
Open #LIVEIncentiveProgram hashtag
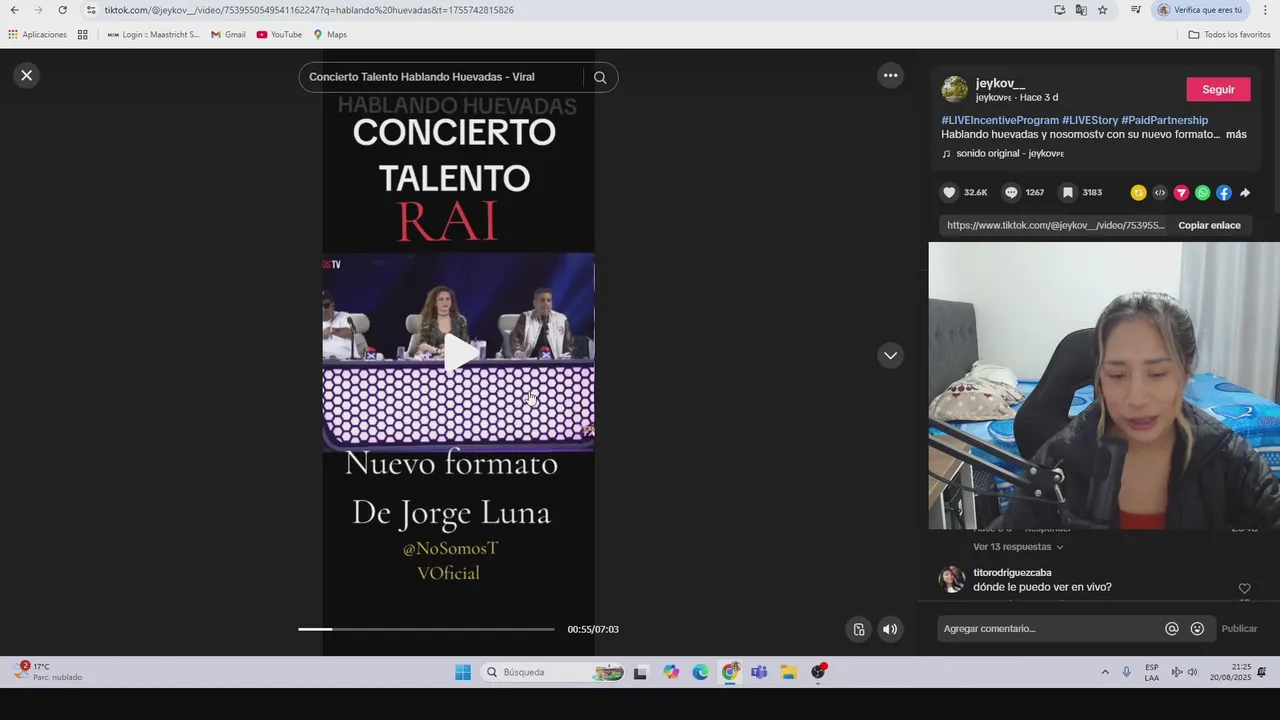[x=1000, y=120]
